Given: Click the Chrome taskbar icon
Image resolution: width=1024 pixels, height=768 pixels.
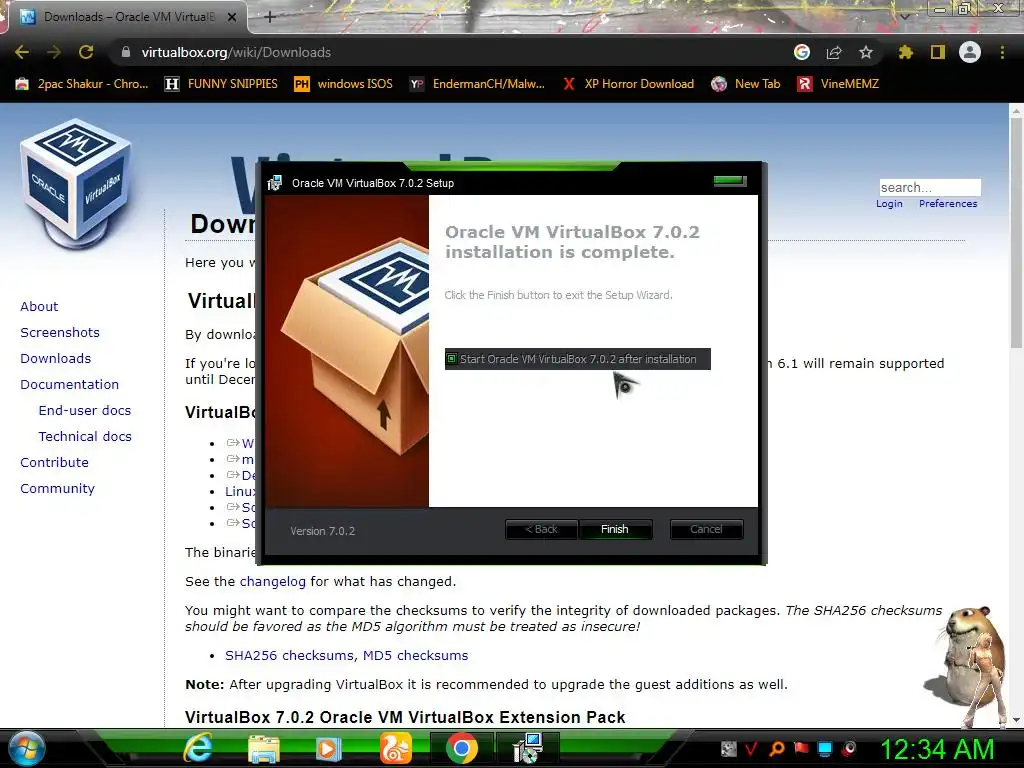Looking at the screenshot, I should 462,748.
